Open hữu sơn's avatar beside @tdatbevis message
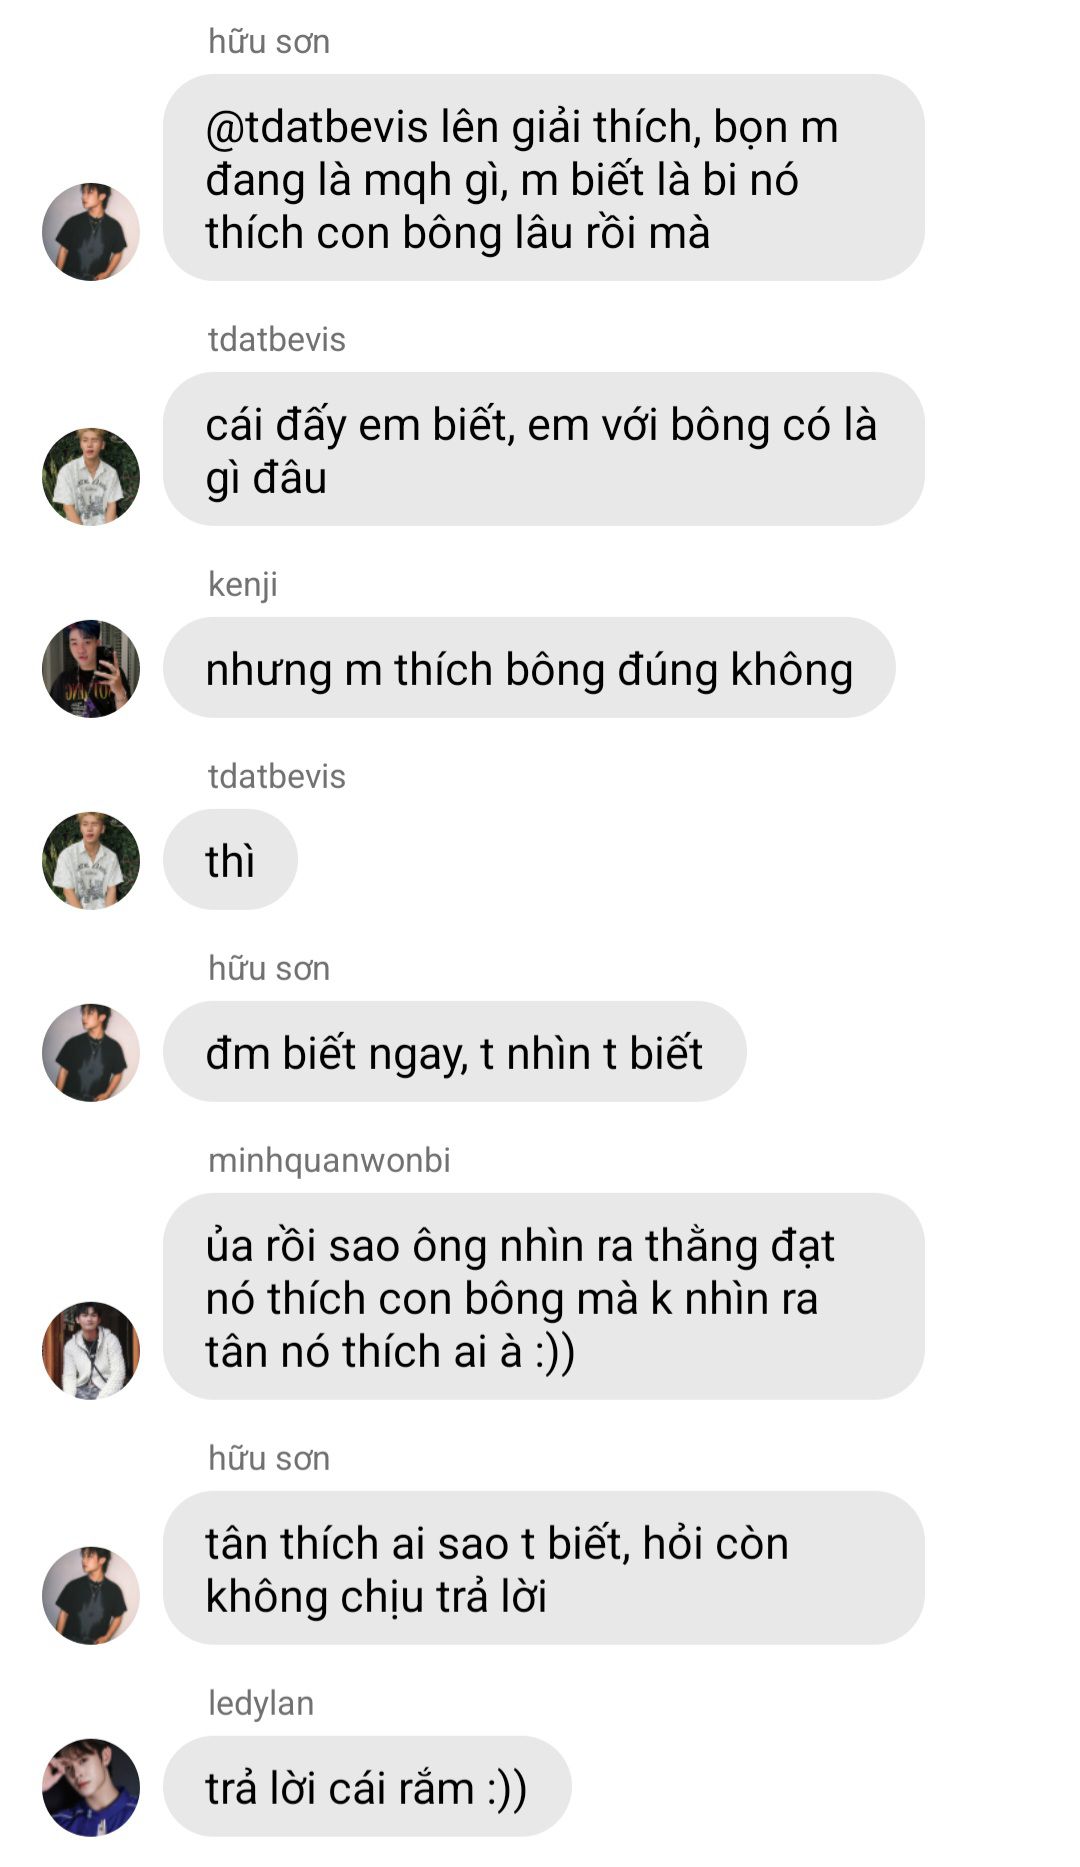The height and width of the screenshot is (1867, 1080). (x=91, y=232)
